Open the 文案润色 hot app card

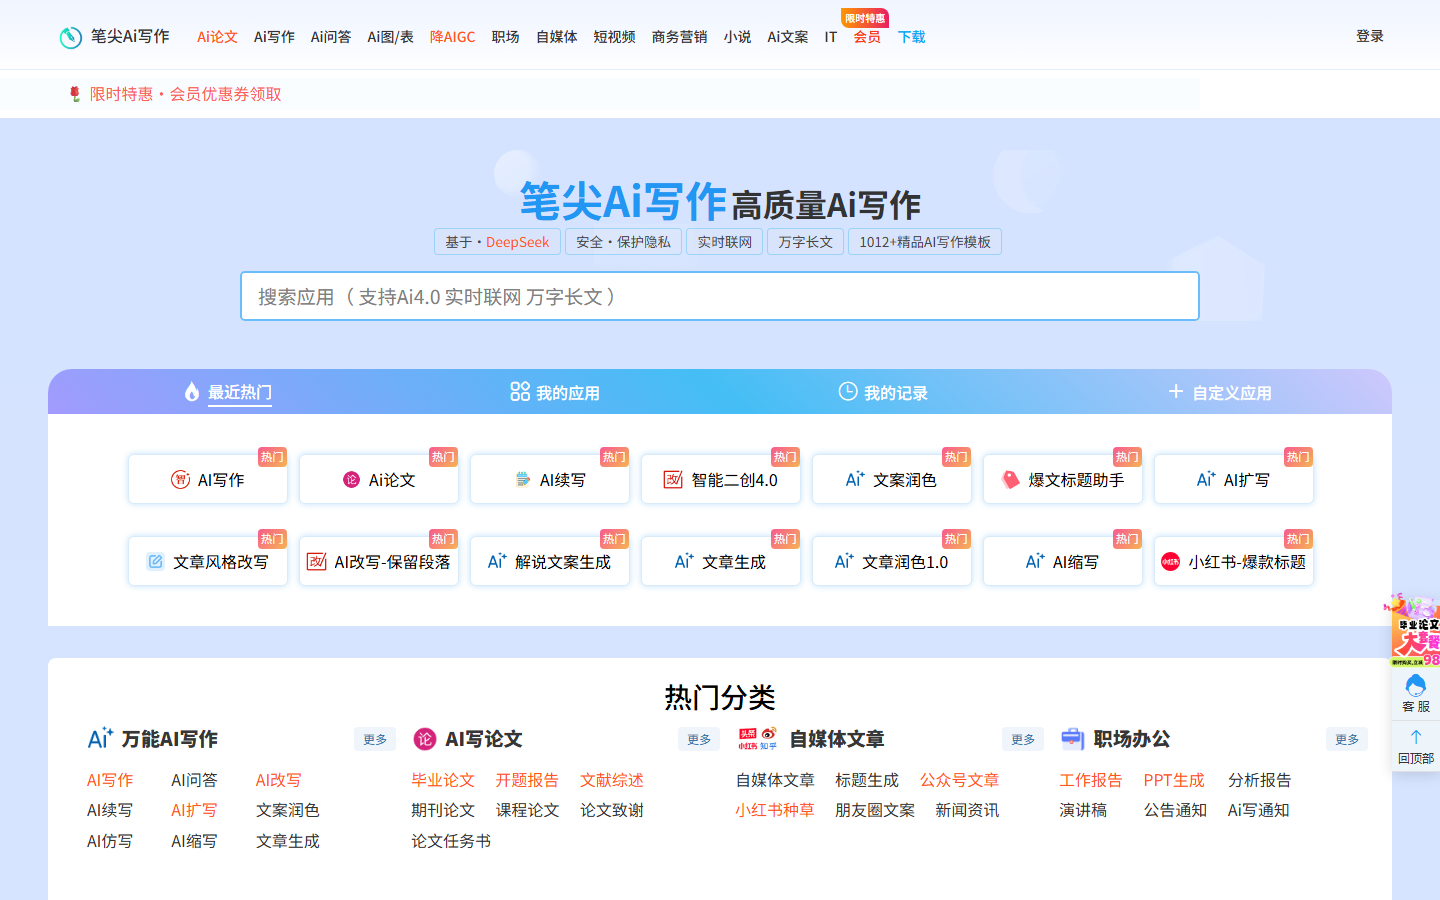click(x=892, y=479)
